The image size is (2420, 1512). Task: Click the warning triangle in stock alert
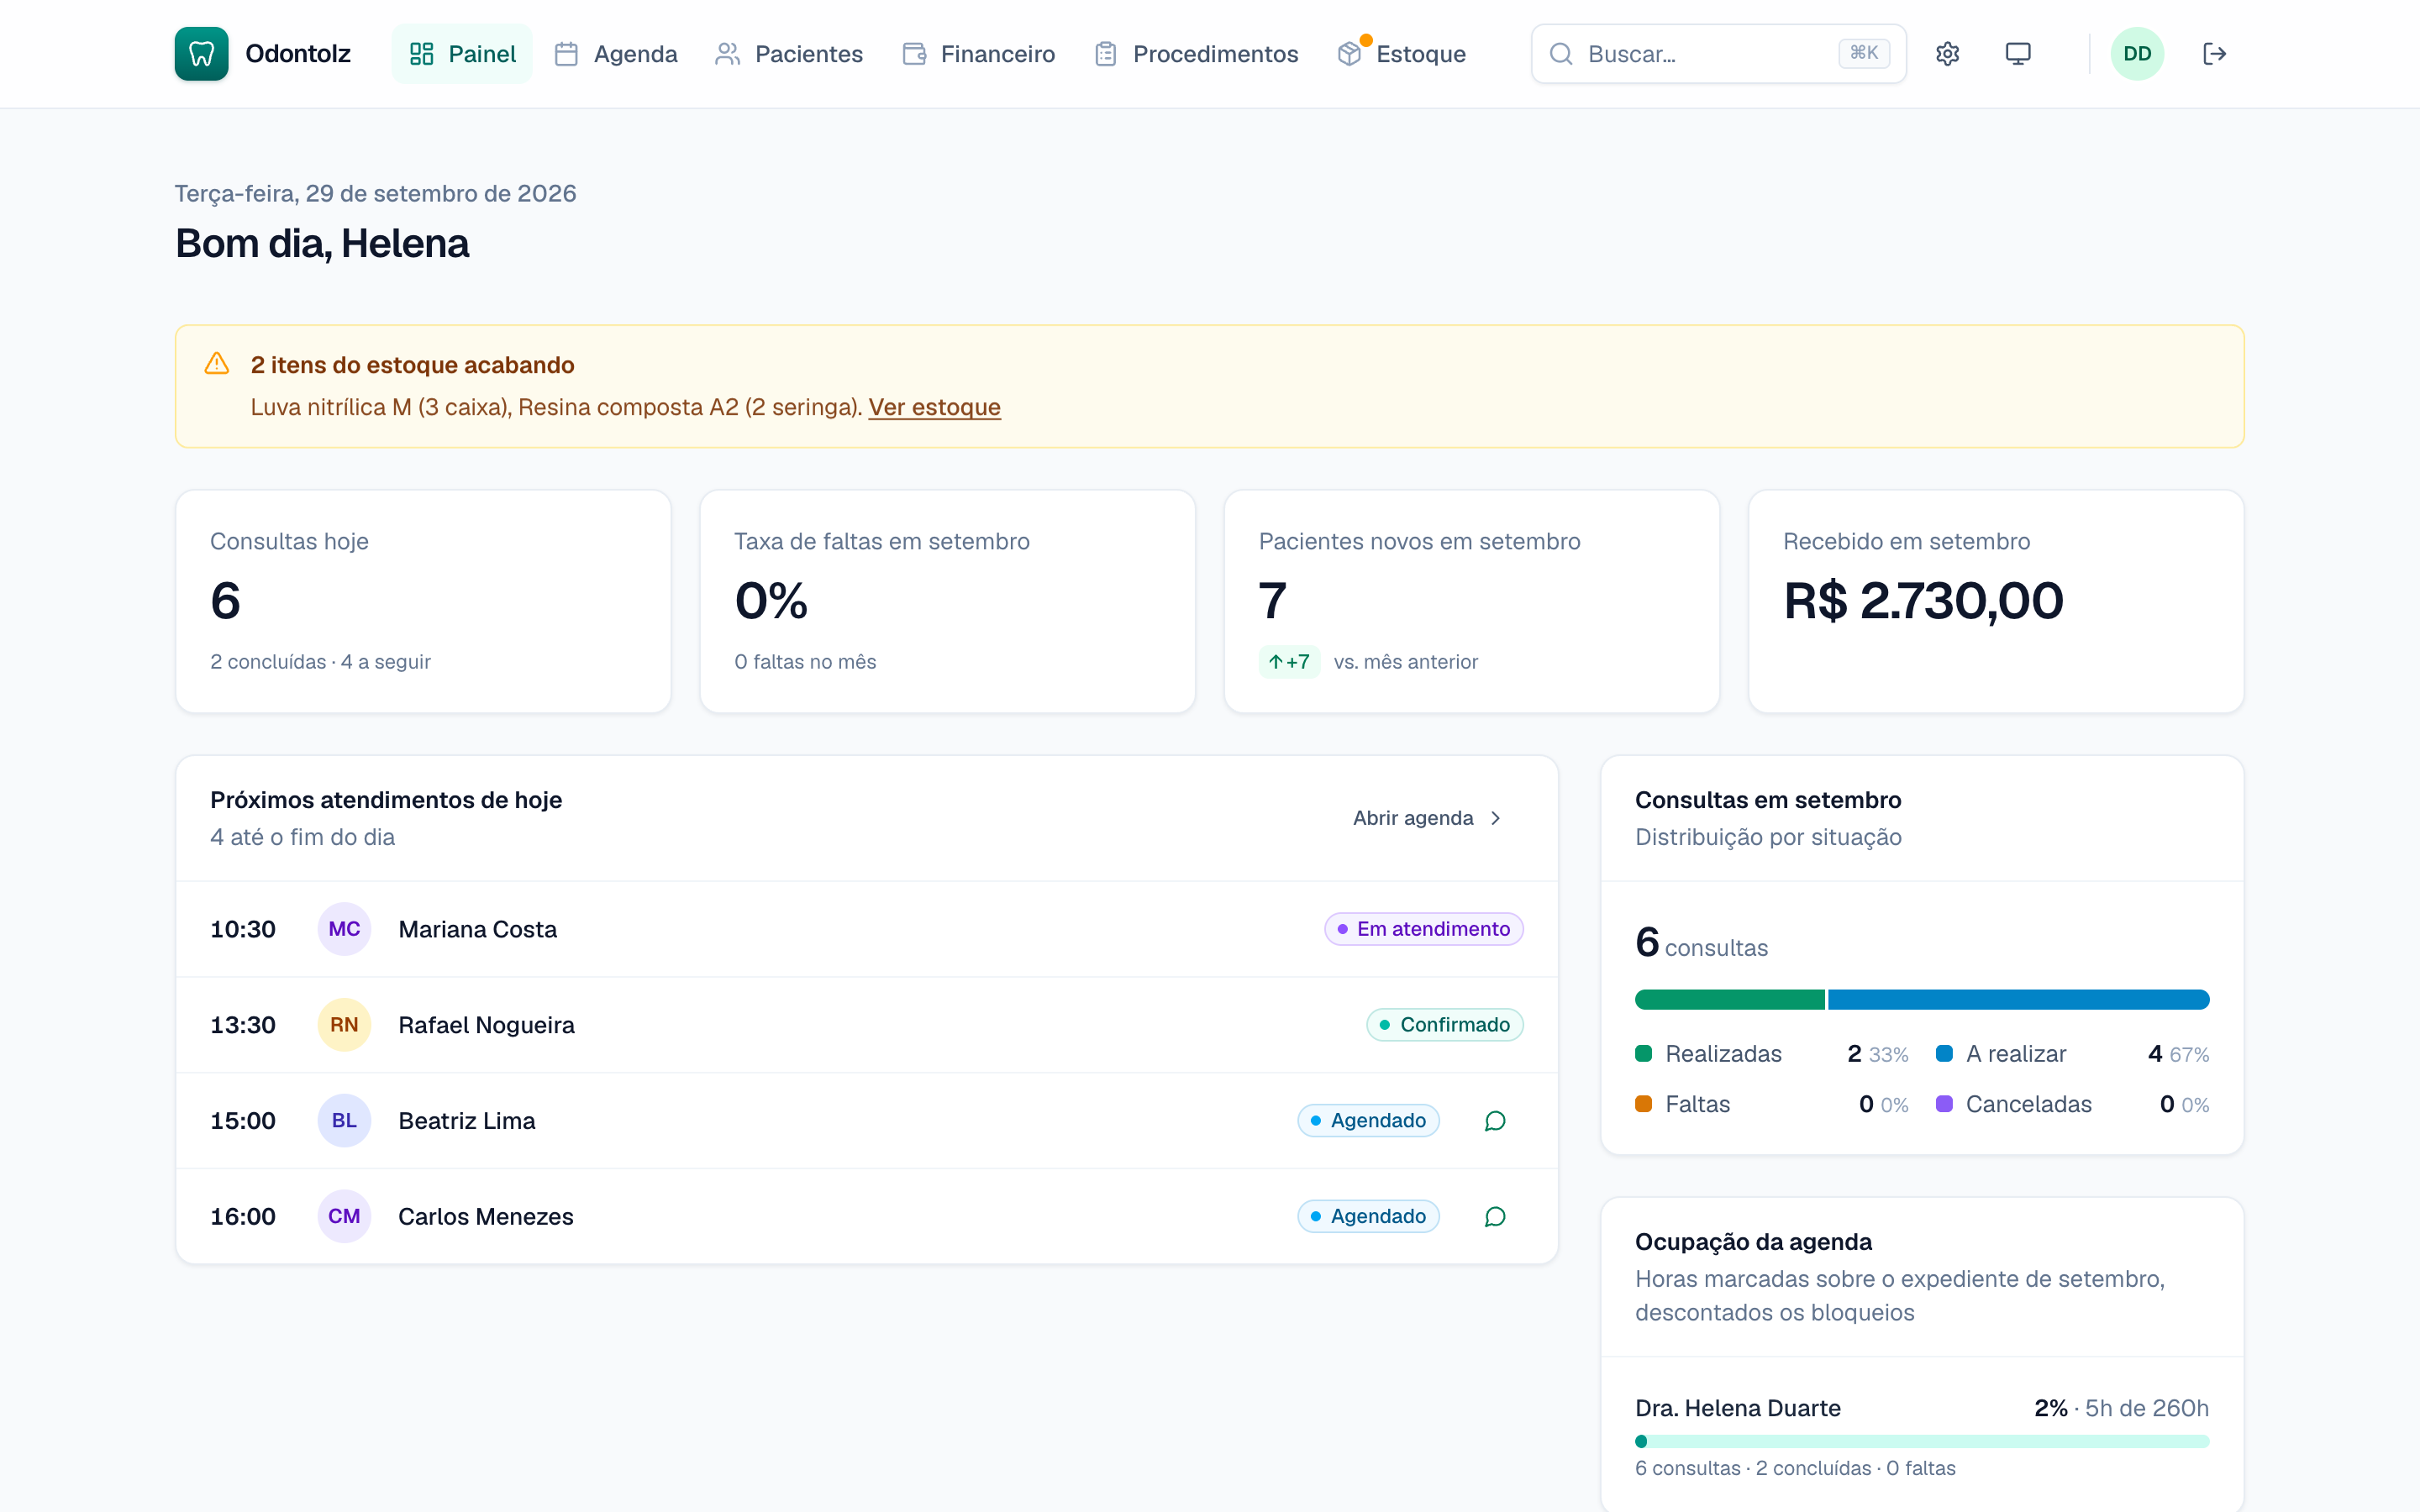(x=217, y=363)
